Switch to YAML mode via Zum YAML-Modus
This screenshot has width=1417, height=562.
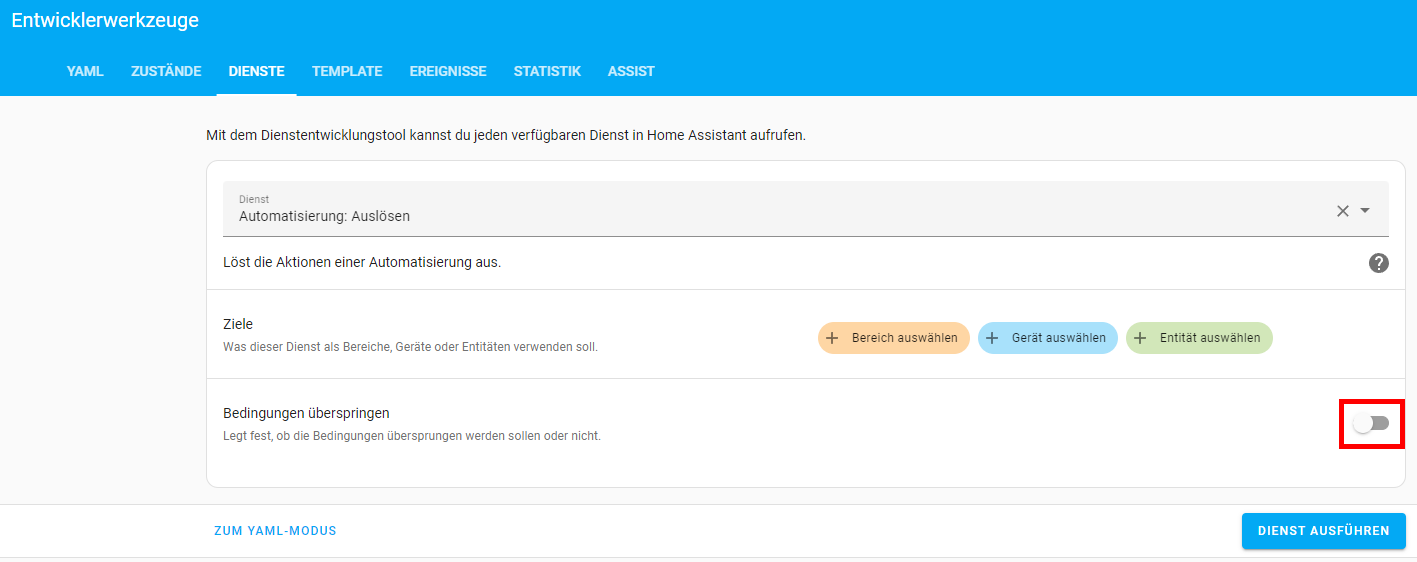pos(275,531)
